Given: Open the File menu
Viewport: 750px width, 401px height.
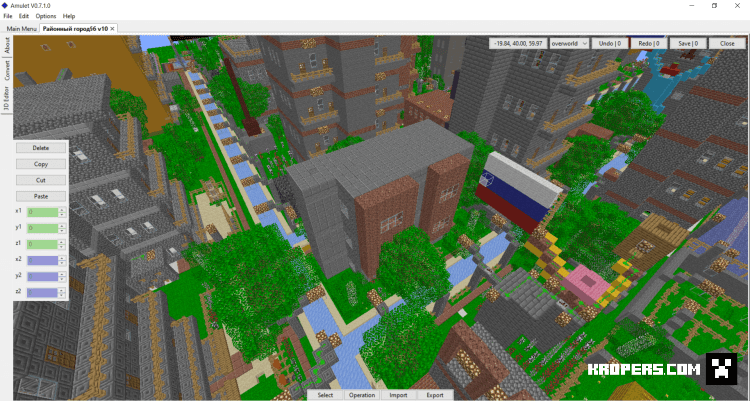Looking at the screenshot, I should [8, 16].
